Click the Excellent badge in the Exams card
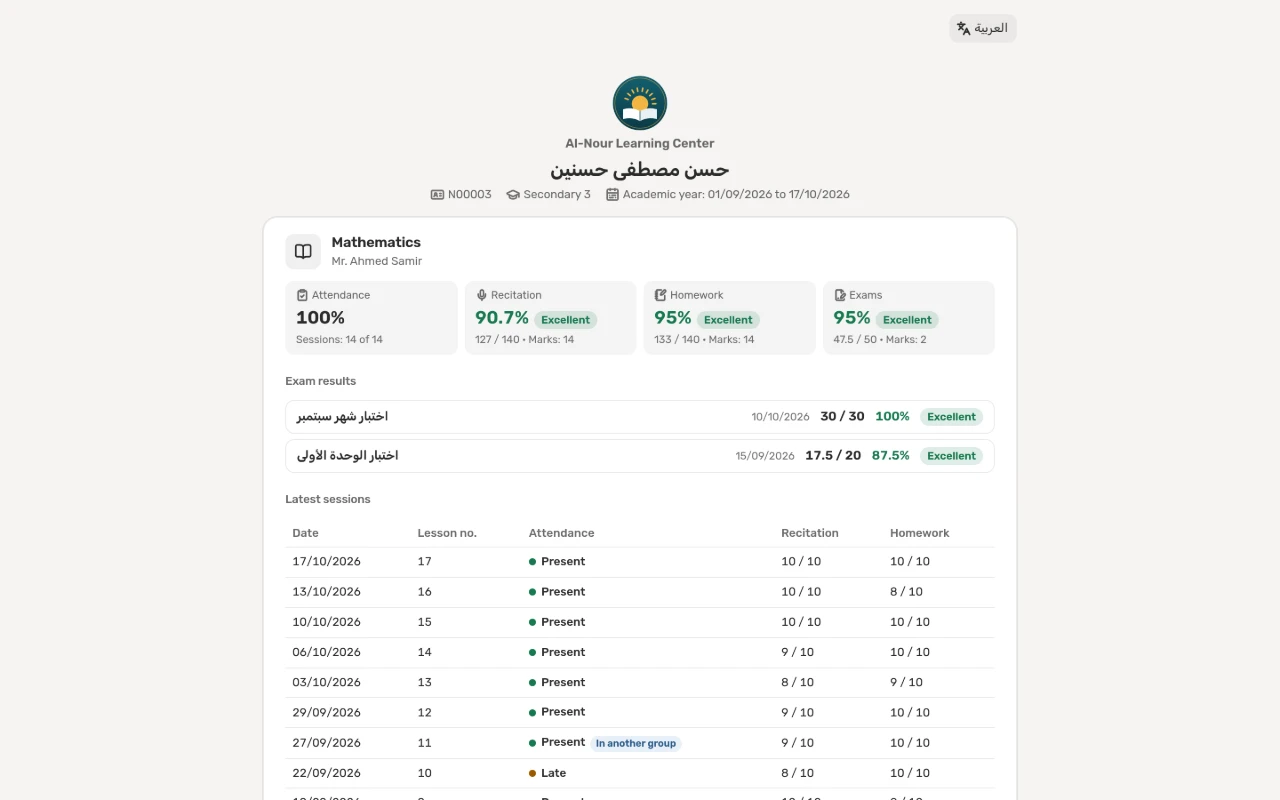The image size is (1280, 800). (x=907, y=320)
